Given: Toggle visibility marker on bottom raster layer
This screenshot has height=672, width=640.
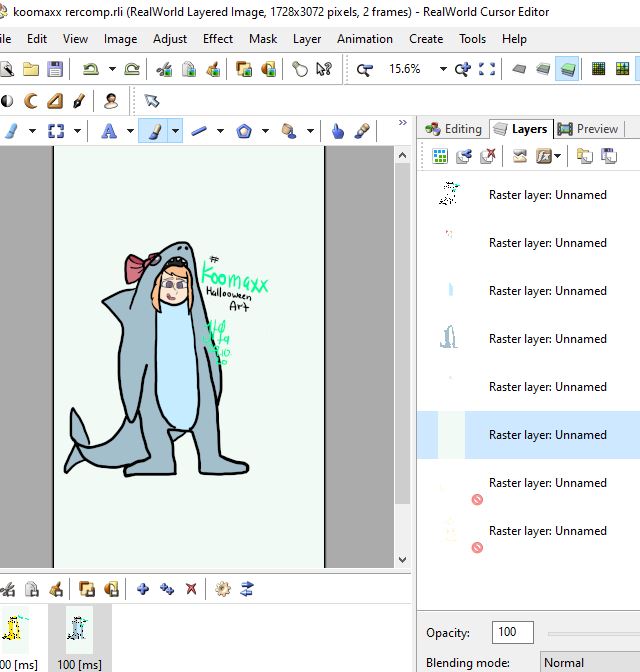Looking at the screenshot, I should [x=477, y=547].
